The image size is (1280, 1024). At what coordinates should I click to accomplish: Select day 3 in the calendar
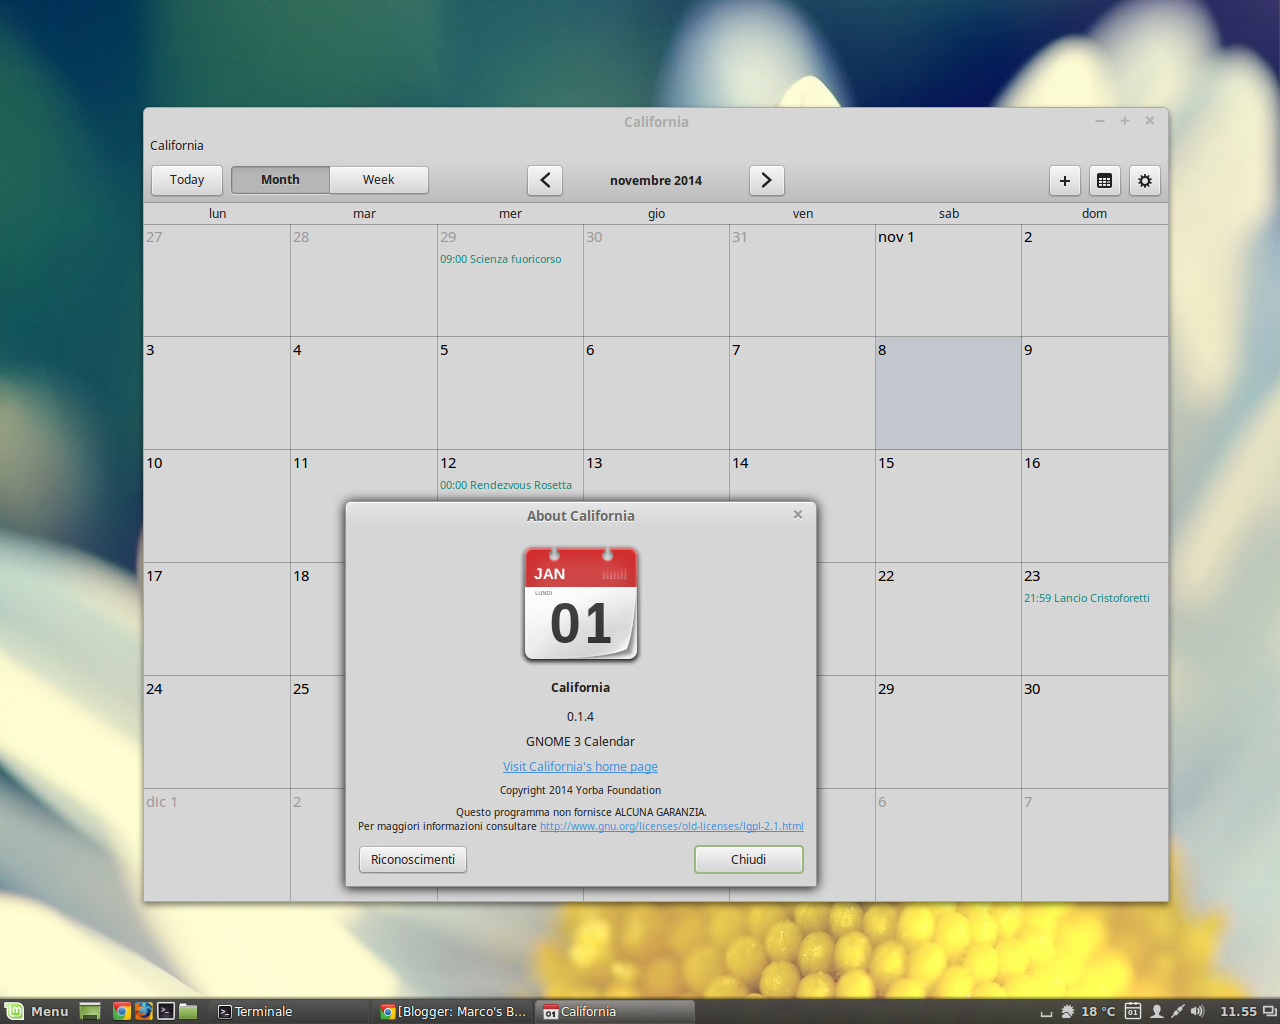[x=217, y=393]
